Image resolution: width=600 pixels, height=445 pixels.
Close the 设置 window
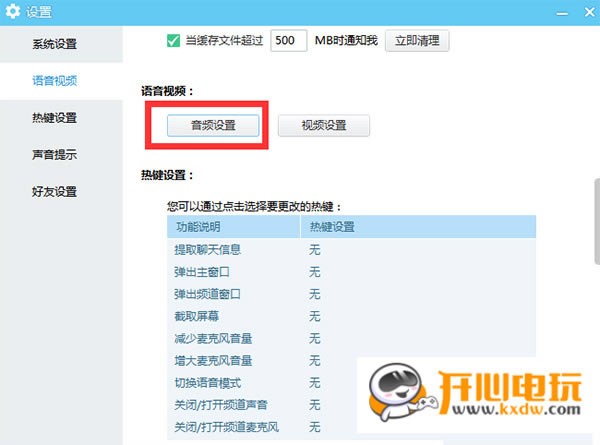[590, 12]
